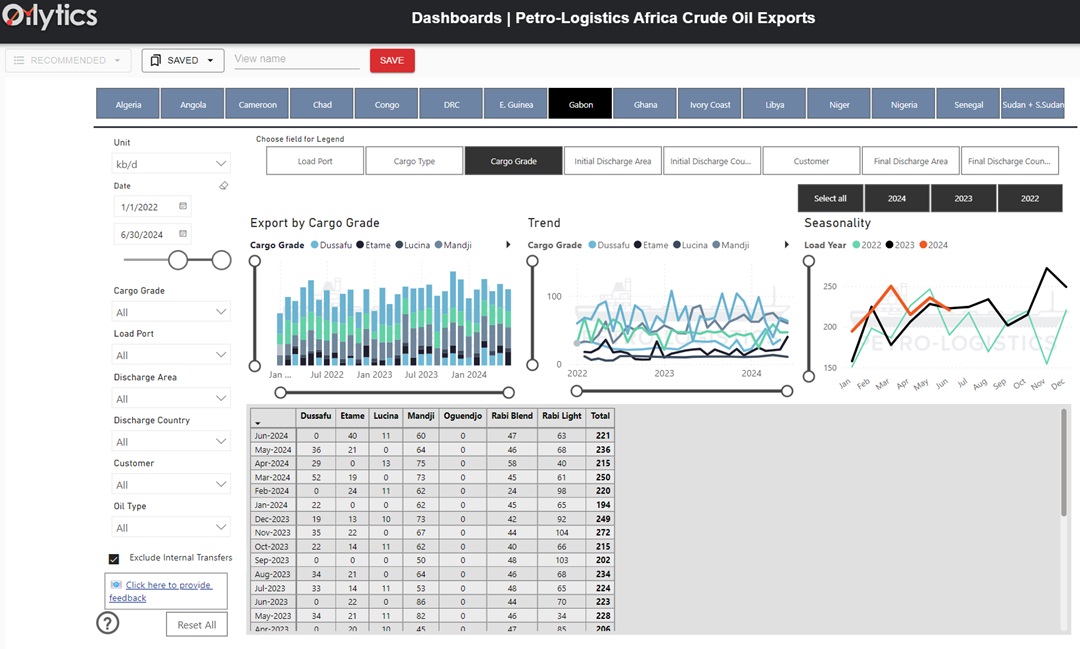1080x649 pixels.
Task: Open the Cargo Grade filter dropdown
Action: tap(170, 312)
